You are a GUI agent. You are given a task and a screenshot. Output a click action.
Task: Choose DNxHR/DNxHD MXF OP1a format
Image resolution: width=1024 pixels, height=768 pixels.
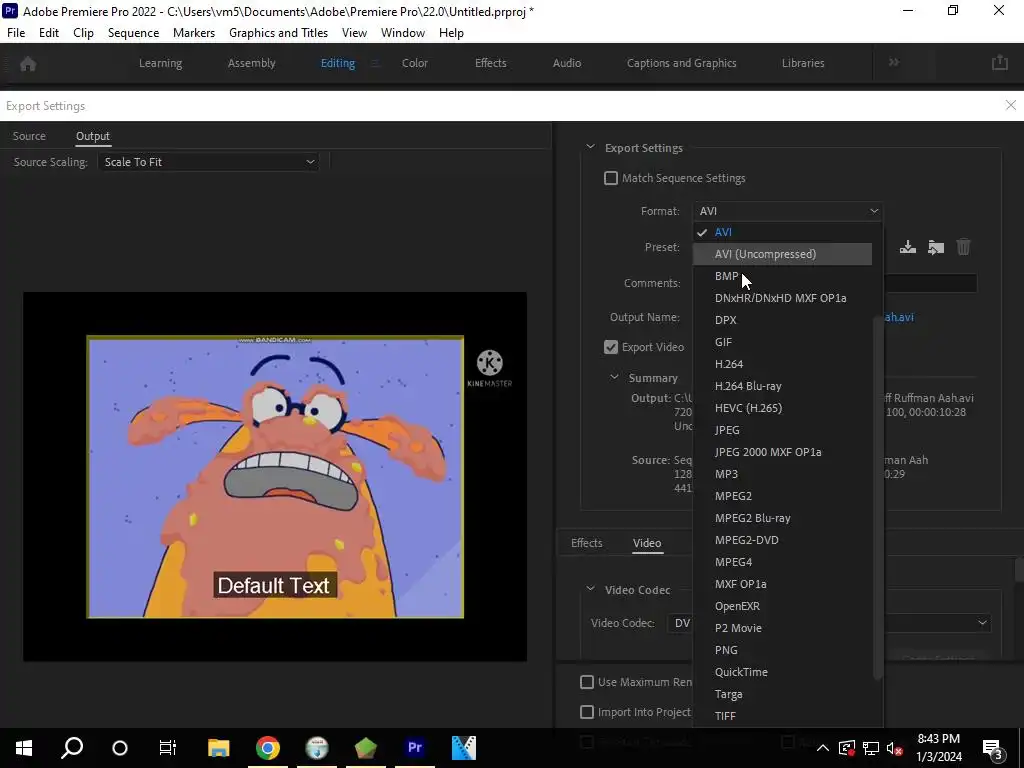782,298
